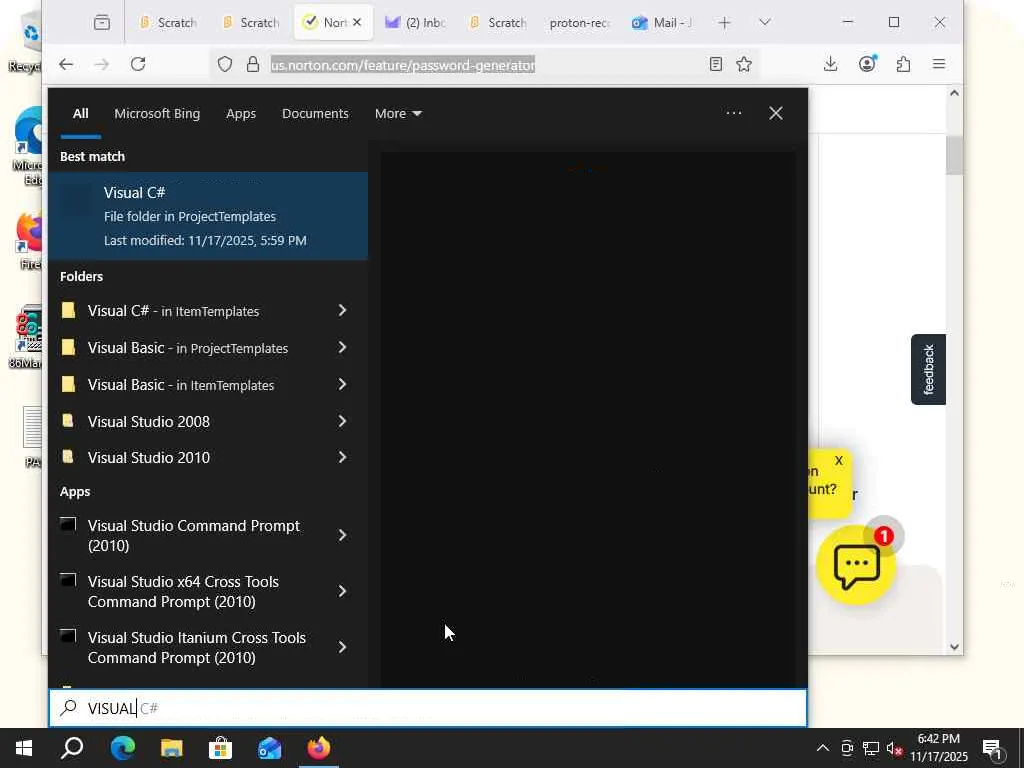Open the yellow Norton chat bubble

(856, 565)
